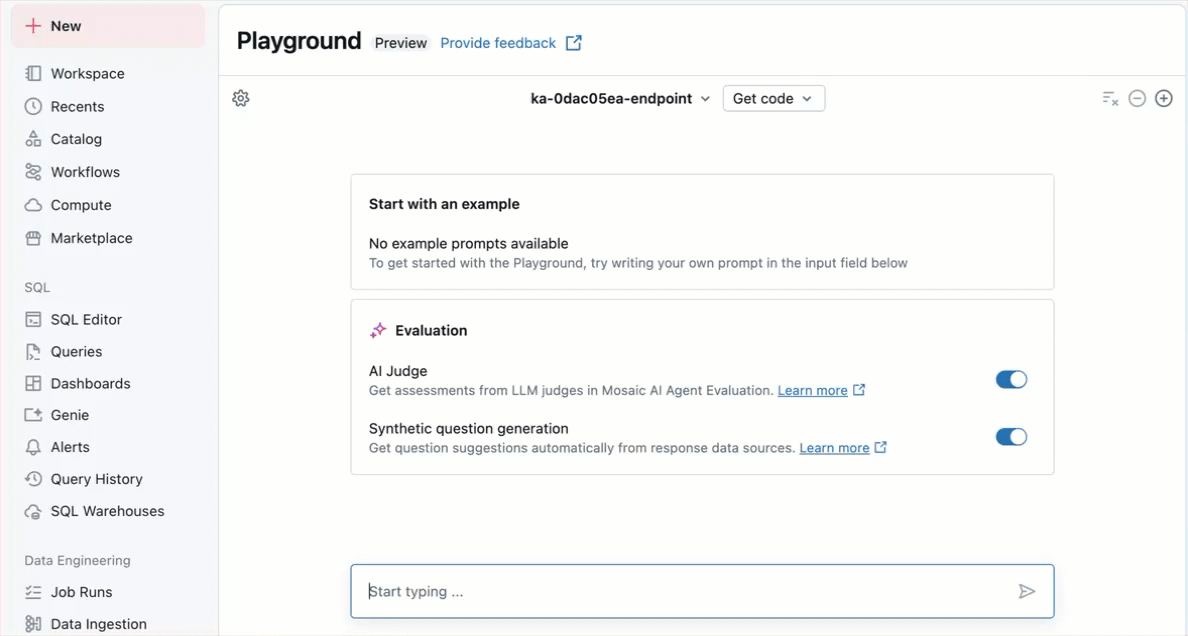The width and height of the screenshot is (1188, 636).
Task: Click the Compute sidebar icon
Action: click(32, 205)
